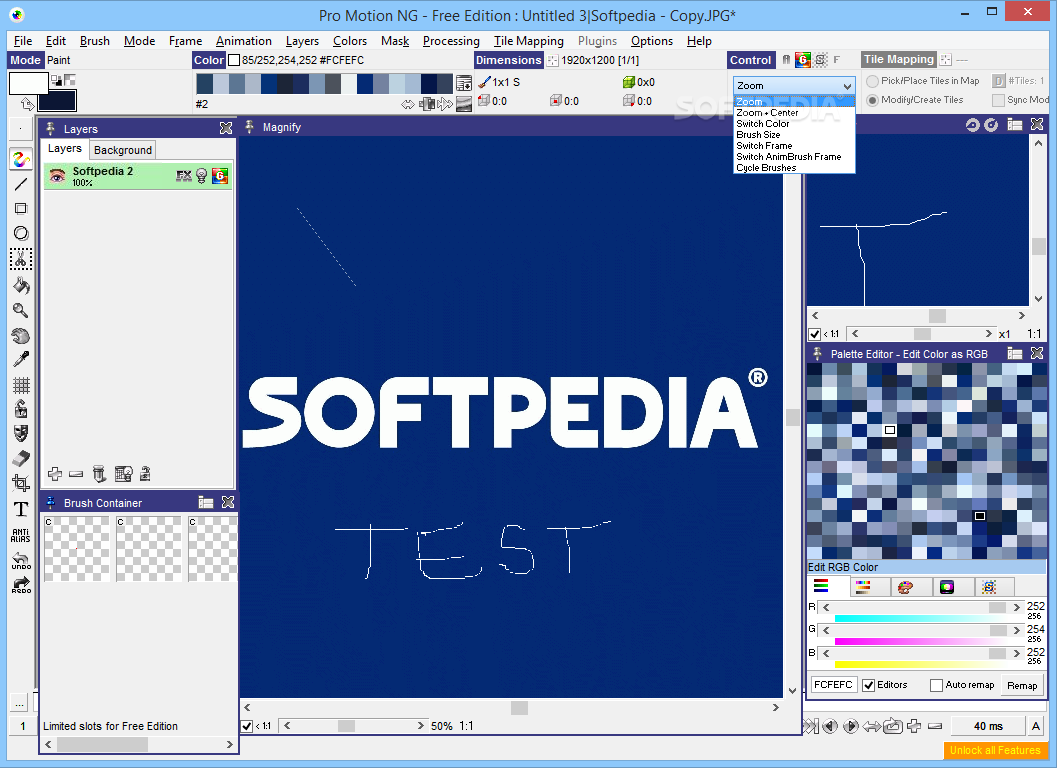Click first empty Brush Container slot
The width and height of the screenshot is (1058, 768).
tap(76, 549)
